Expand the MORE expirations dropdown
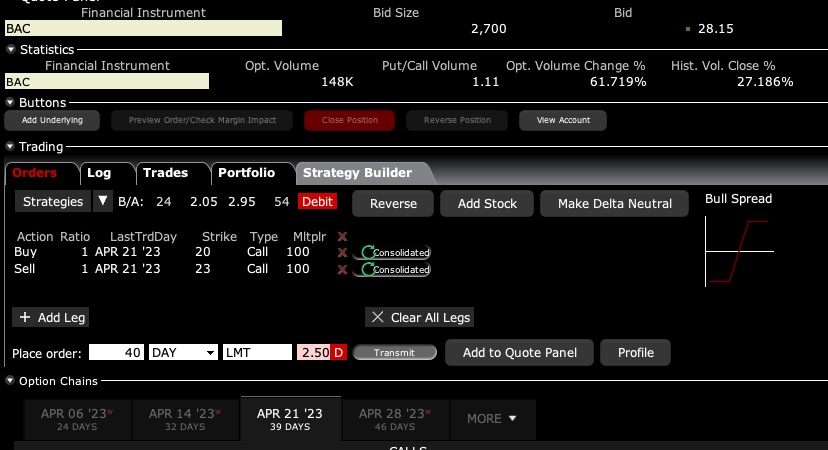The height and width of the screenshot is (450, 828). [x=492, y=418]
